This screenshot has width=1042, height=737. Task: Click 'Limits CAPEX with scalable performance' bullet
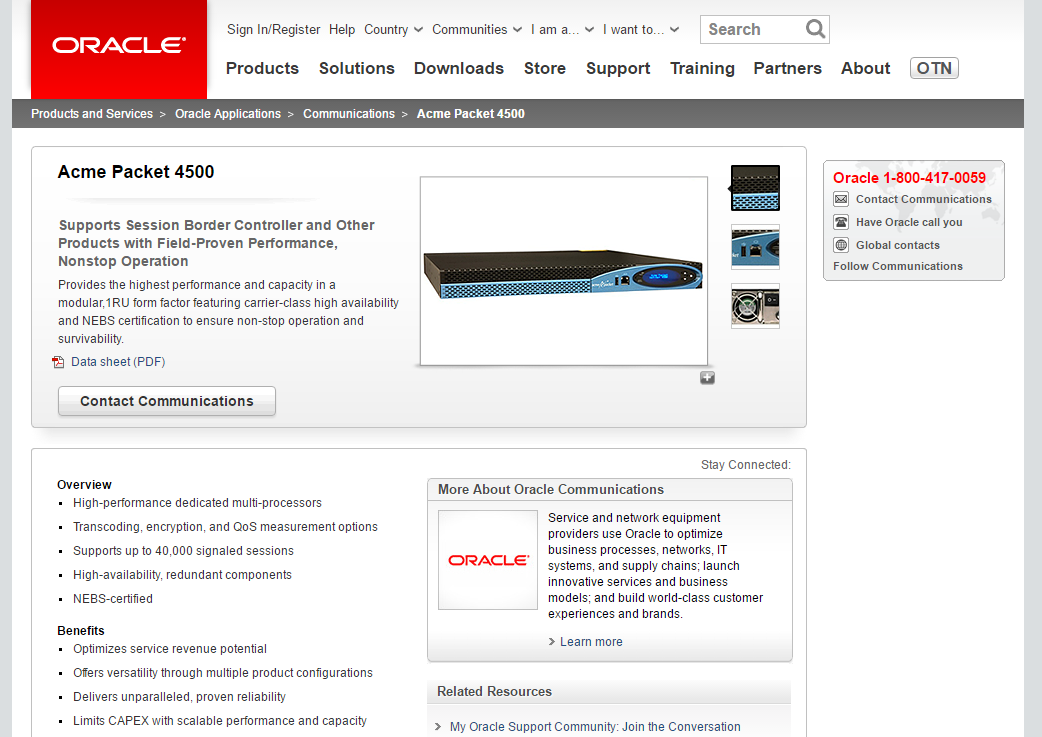coord(220,721)
